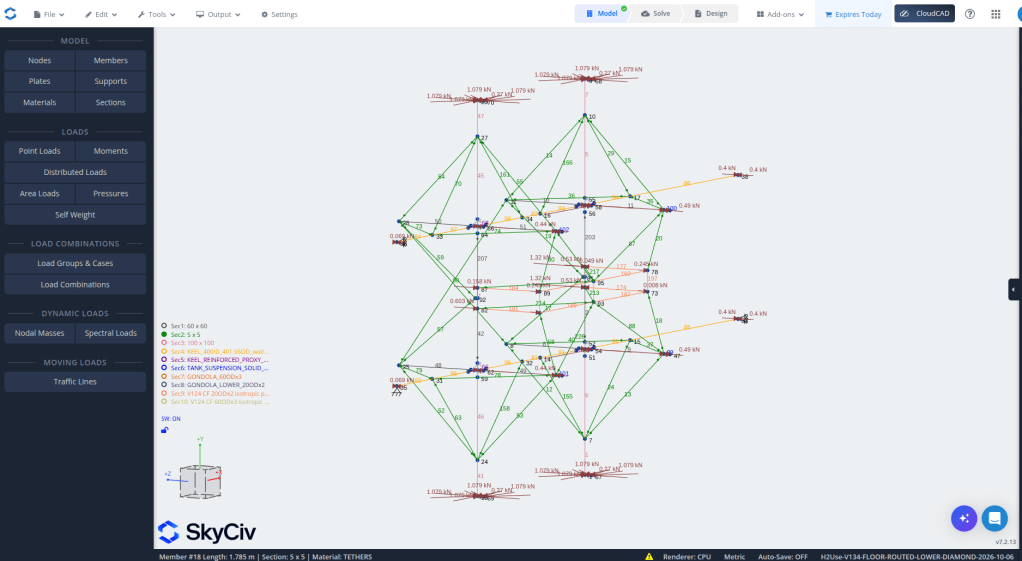The height and width of the screenshot is (561, 1022).
Task: Click the Expires Today link
Action: (x=853, y=14)
